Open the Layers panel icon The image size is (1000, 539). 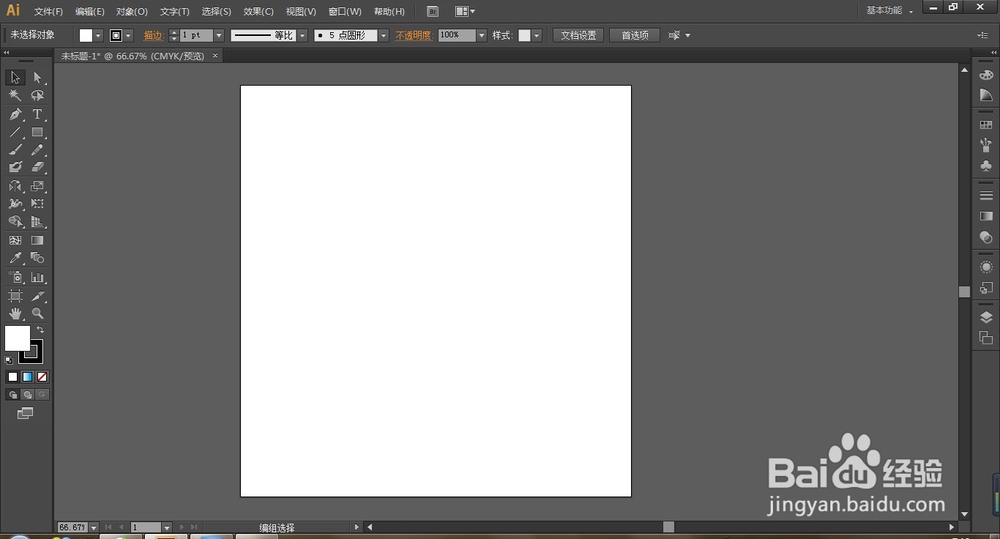pos(986,317)
